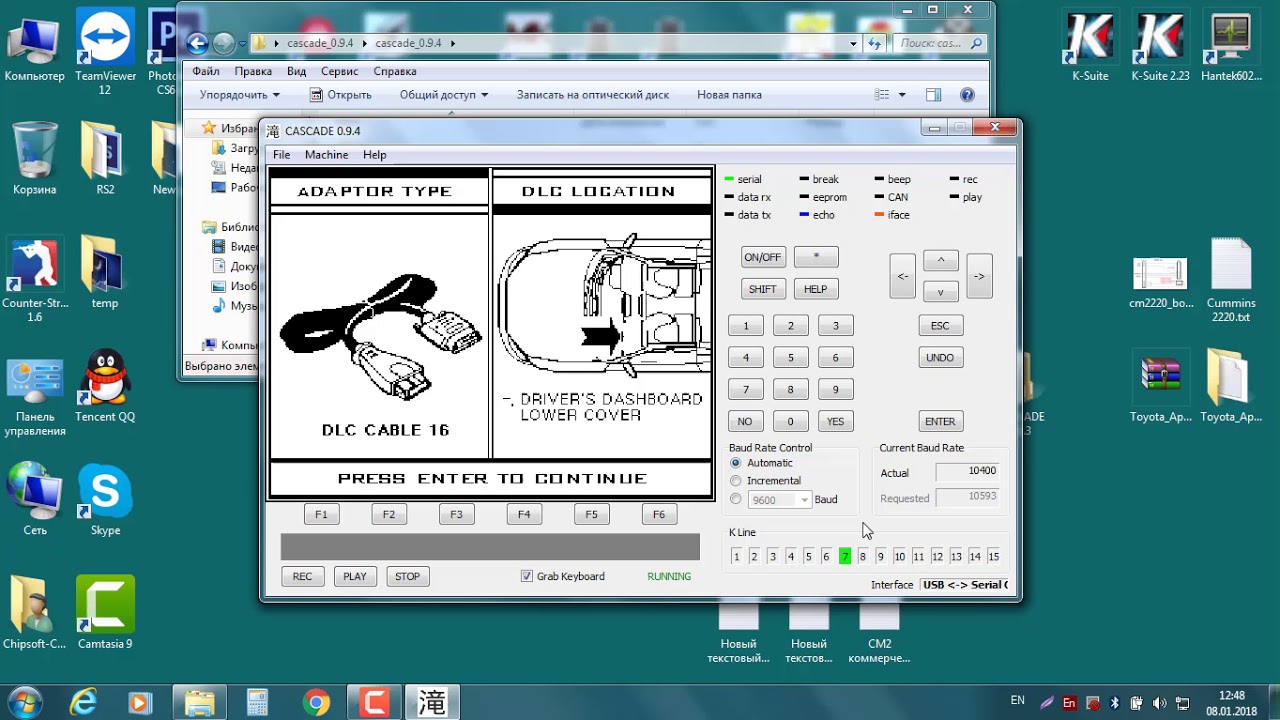Switch to CASCADE taskbar icon

click(432, 702)
